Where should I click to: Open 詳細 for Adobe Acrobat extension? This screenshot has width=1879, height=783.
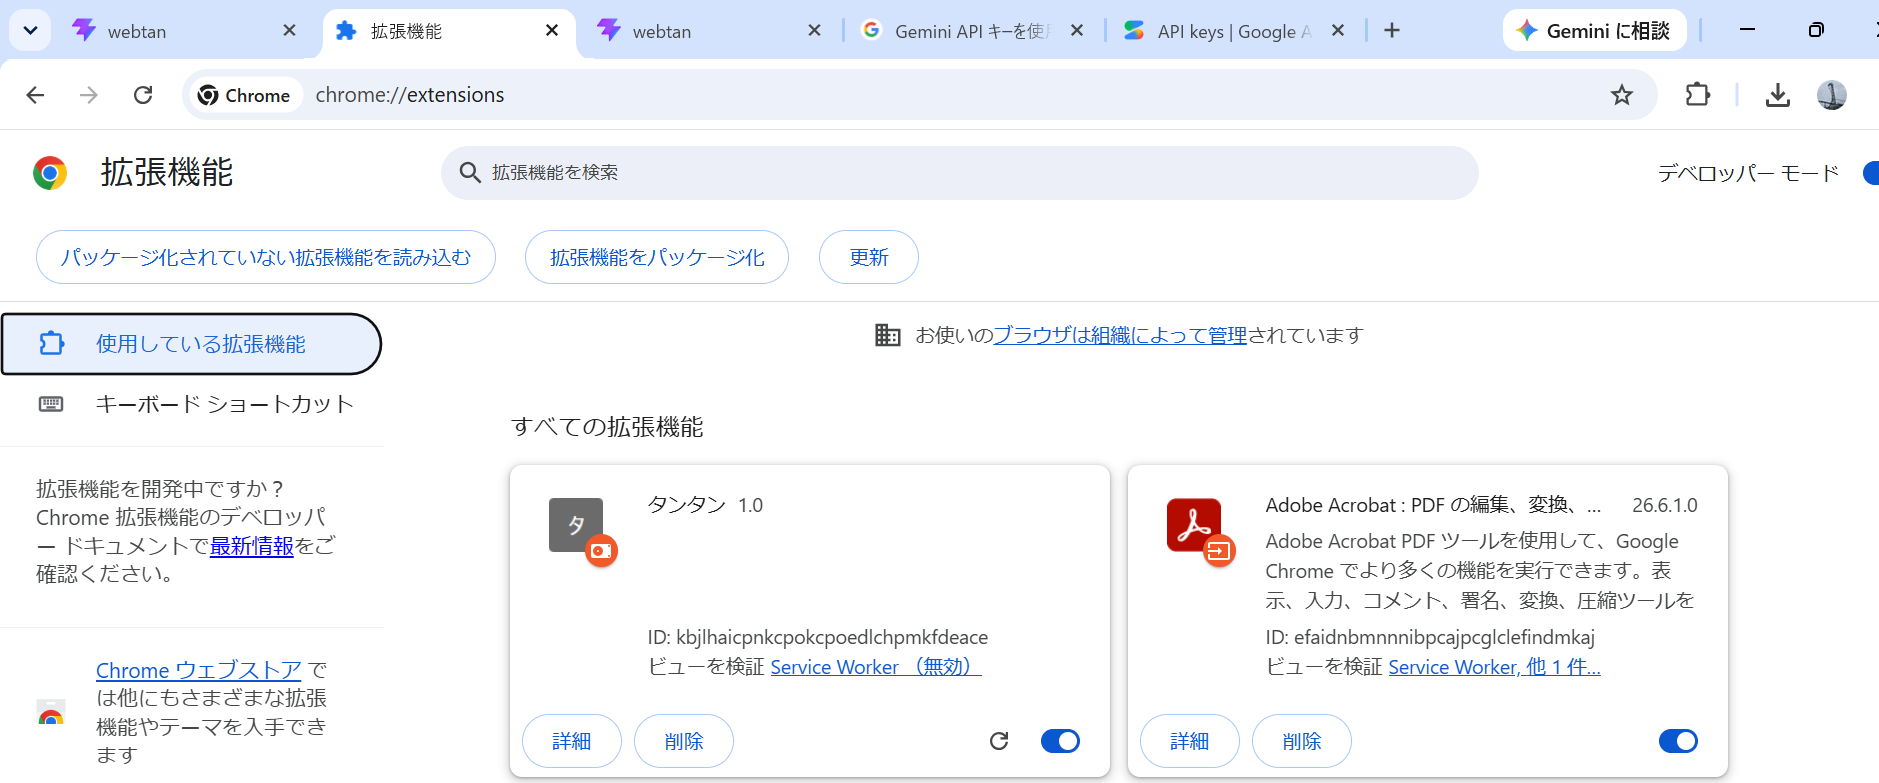point(1190,741)
